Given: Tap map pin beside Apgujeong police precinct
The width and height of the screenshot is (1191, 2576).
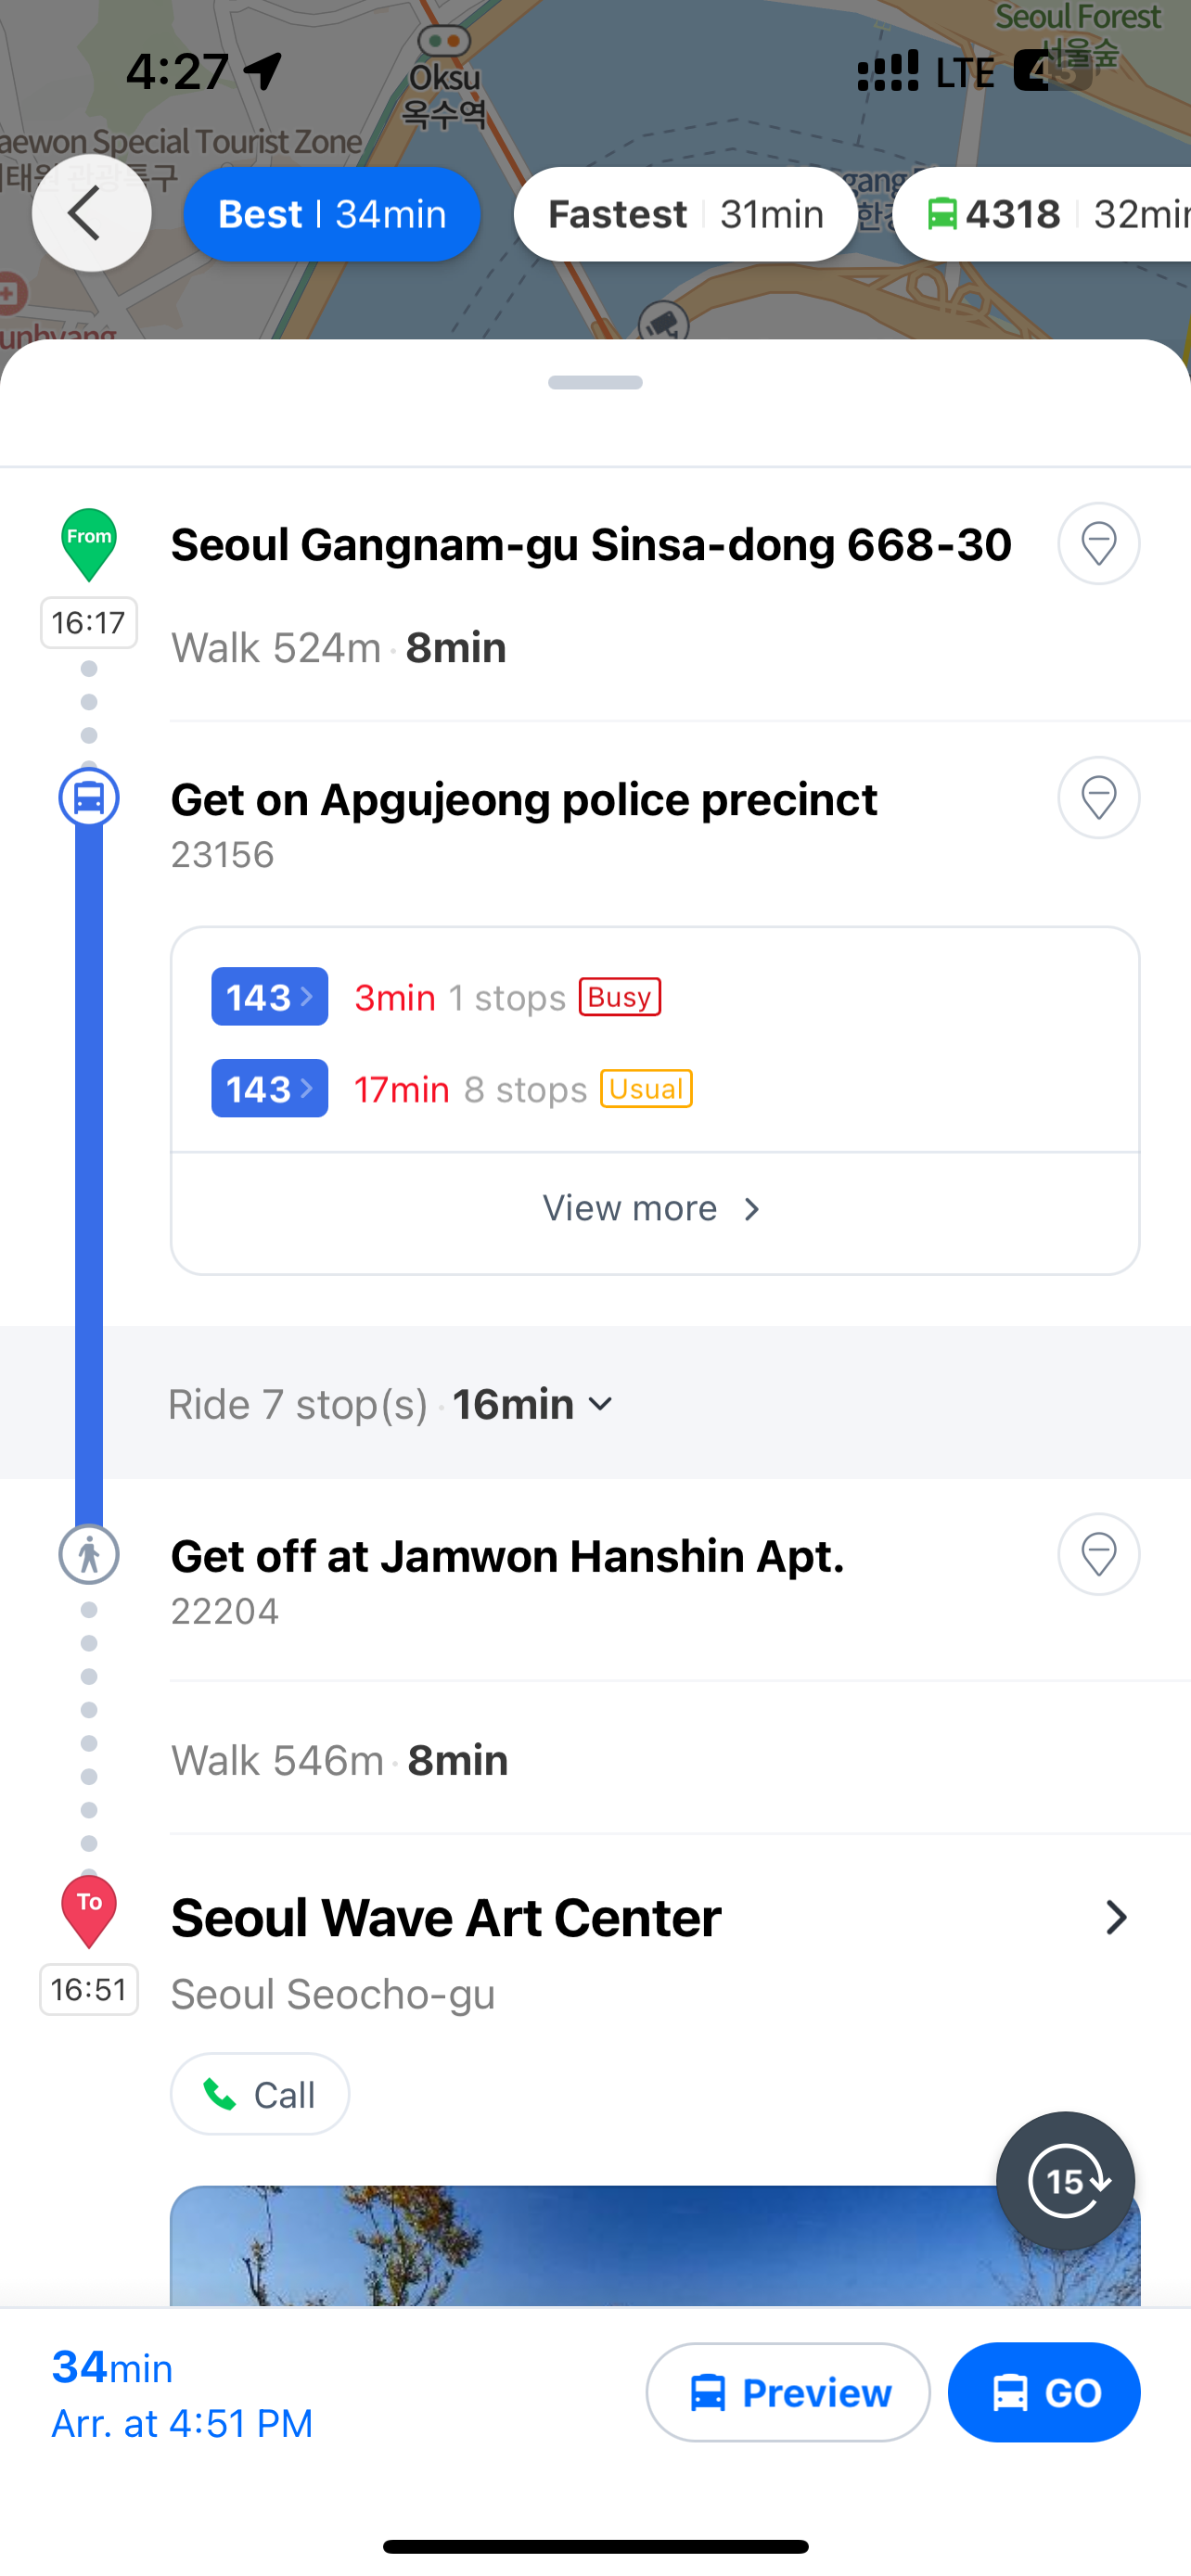Looking at the screenshot, I should (x=1098, y=798).
